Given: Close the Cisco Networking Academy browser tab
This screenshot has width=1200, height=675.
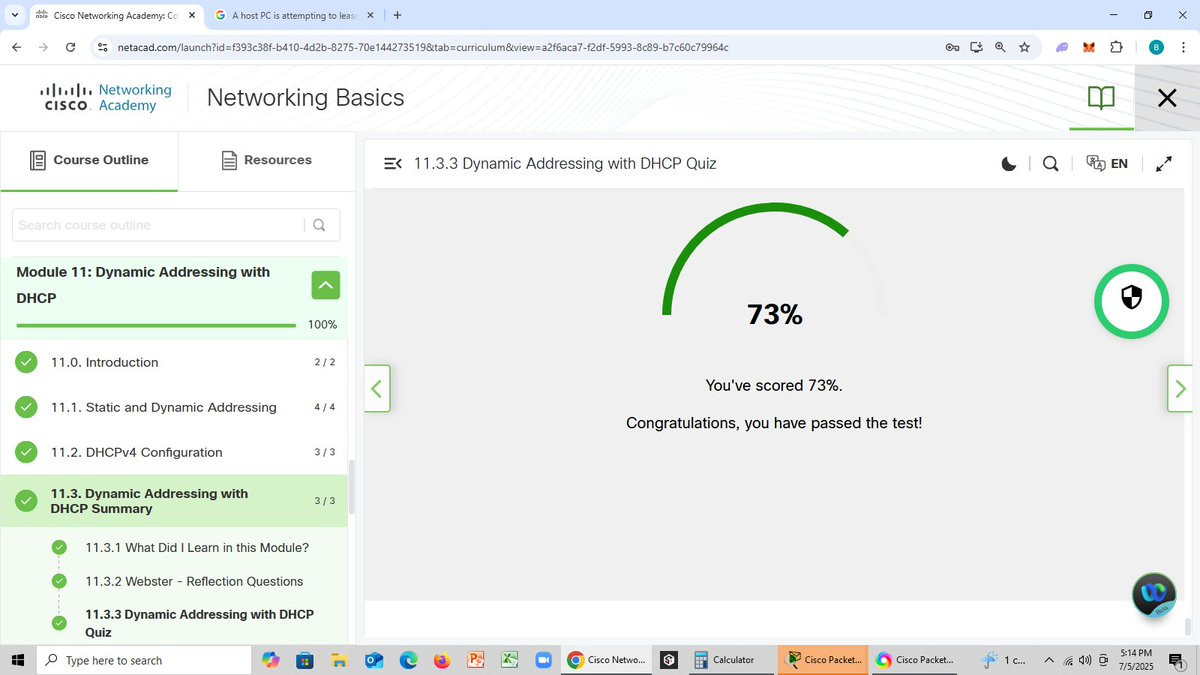Looking at the screenshot, I should click(x=192, y=15).
